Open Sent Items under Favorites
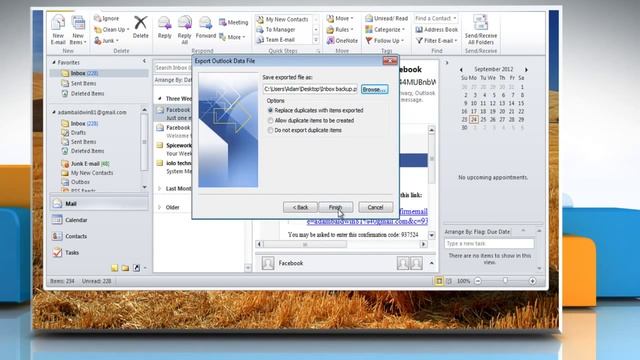Image resolution: width=640 pixels, height=360 pixels. tap(83, 83)
